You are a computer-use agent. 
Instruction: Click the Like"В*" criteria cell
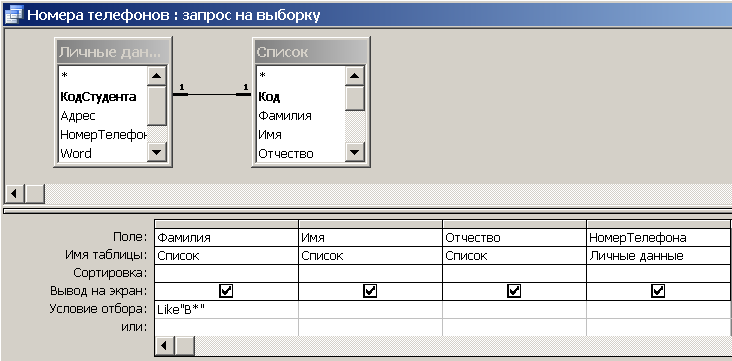click(x=226, y=310)
